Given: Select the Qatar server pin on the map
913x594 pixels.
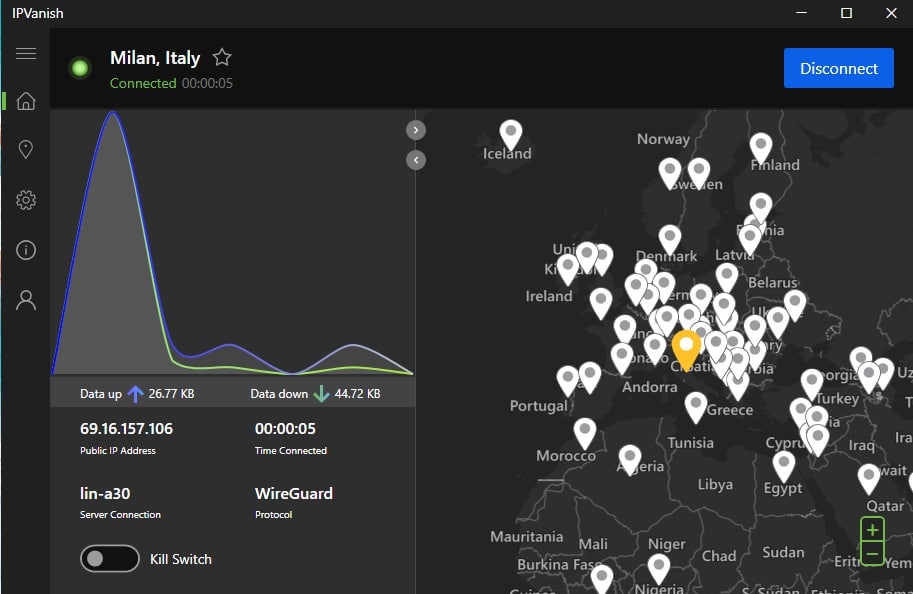Looking at the screenshot, I should coord(869,478).
